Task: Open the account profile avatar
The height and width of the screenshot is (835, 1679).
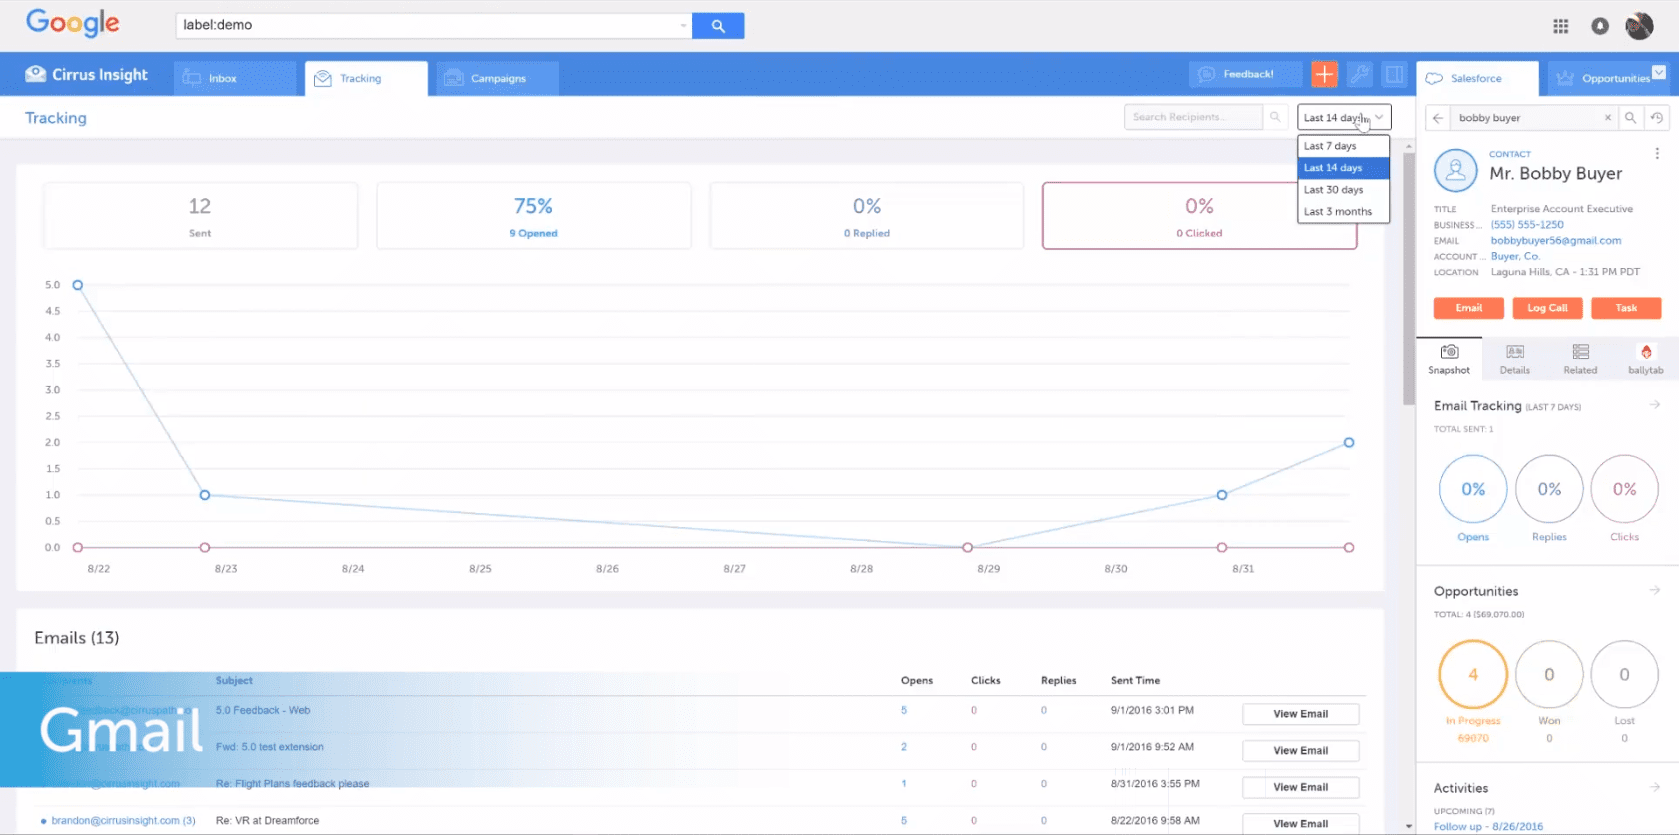Action: pos(1639,26)
